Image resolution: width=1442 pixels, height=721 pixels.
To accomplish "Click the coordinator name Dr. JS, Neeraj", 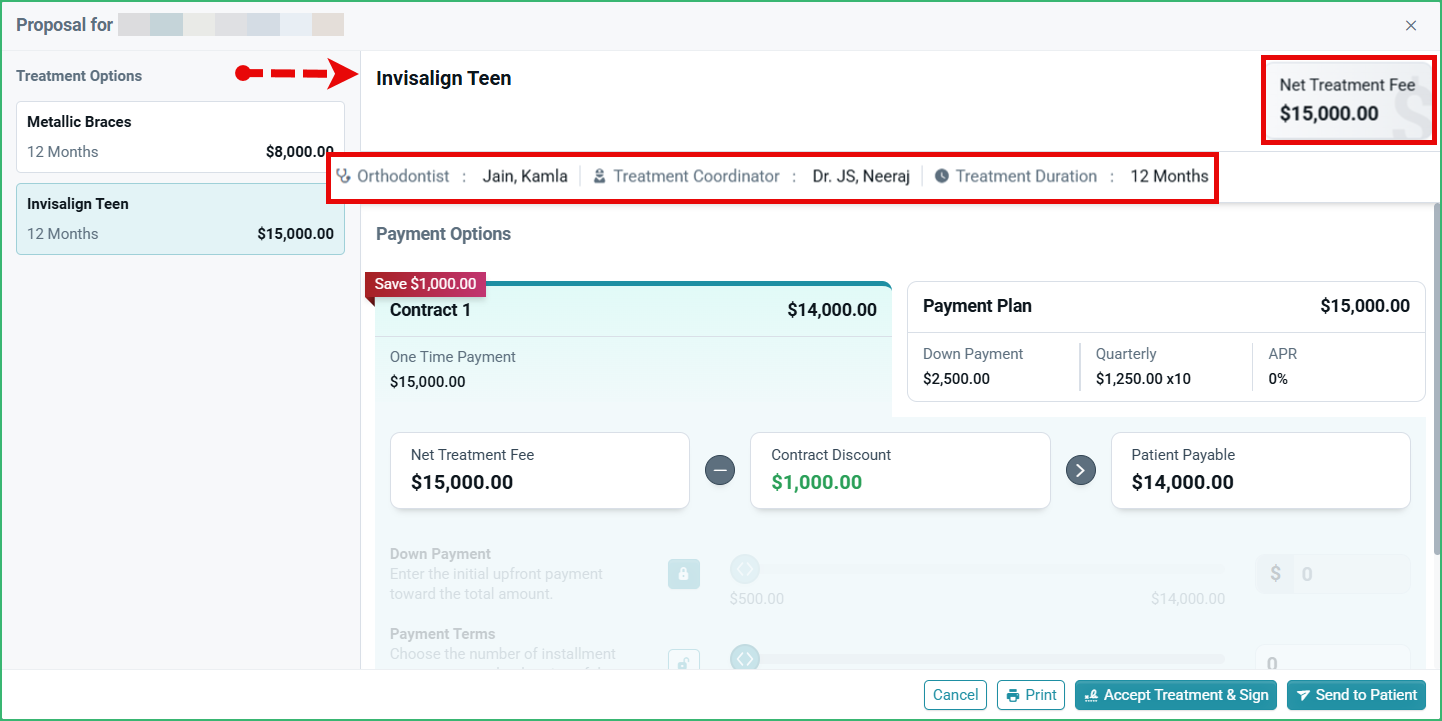I will point(861,176).
